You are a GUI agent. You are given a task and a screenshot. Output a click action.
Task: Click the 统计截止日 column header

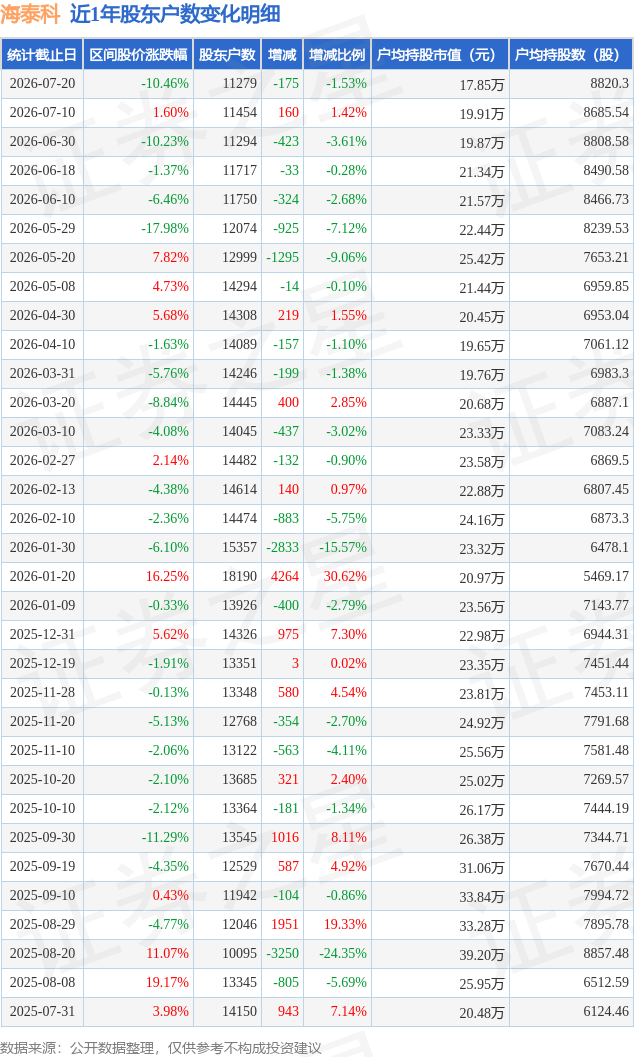(x=42, y=55)
